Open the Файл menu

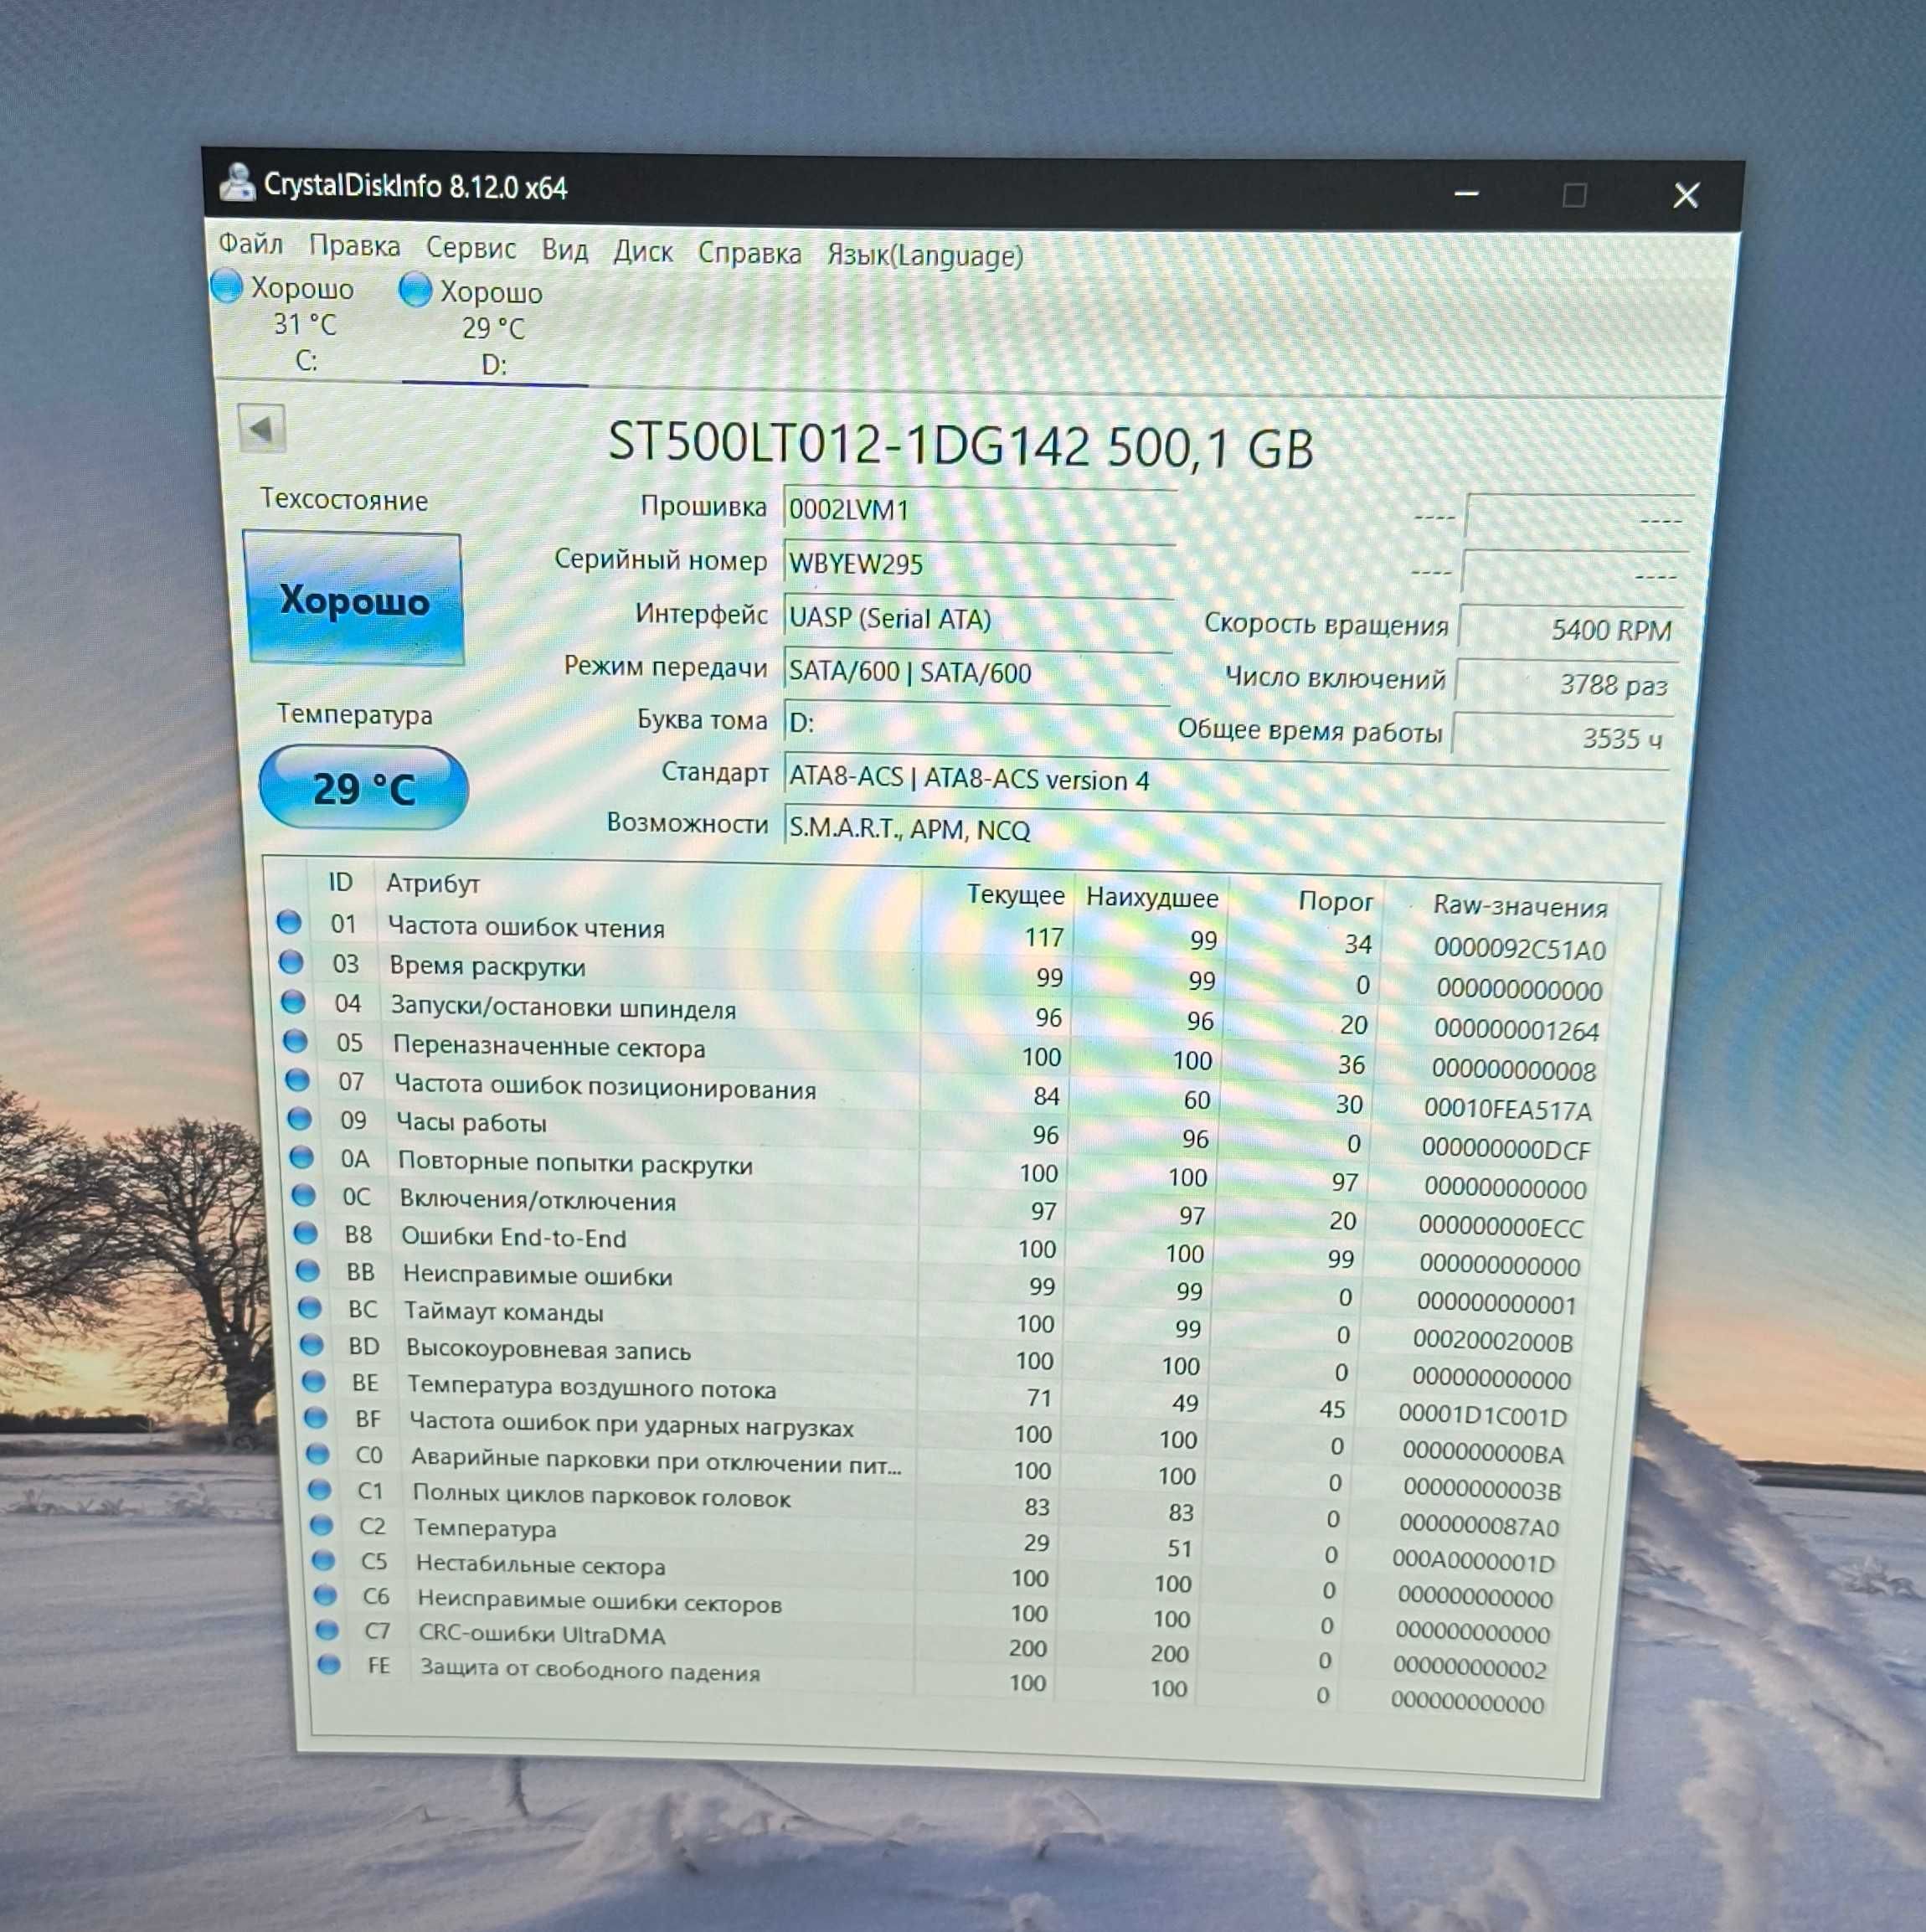click(250, 243)
